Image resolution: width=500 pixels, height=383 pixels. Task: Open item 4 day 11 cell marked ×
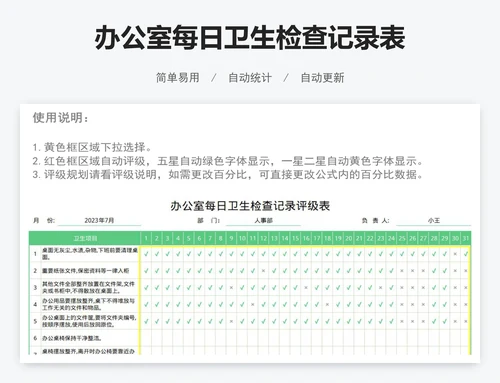(x=253, y=304)
